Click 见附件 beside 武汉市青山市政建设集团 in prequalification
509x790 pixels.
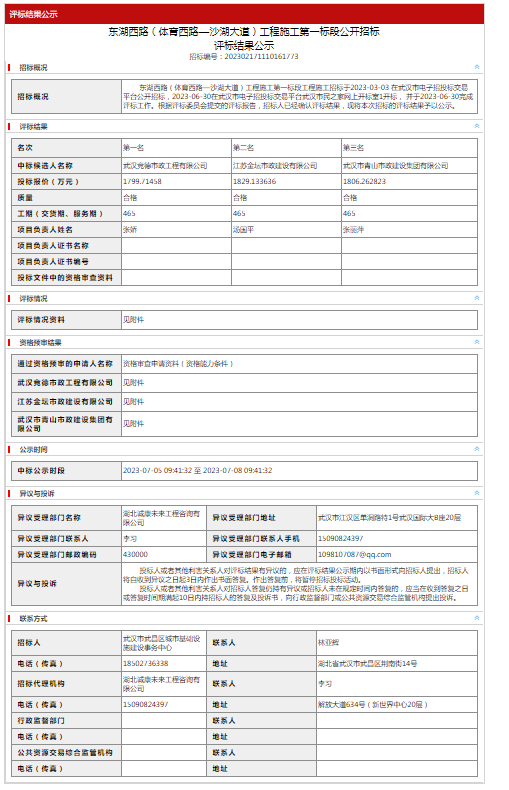[134, 424]
